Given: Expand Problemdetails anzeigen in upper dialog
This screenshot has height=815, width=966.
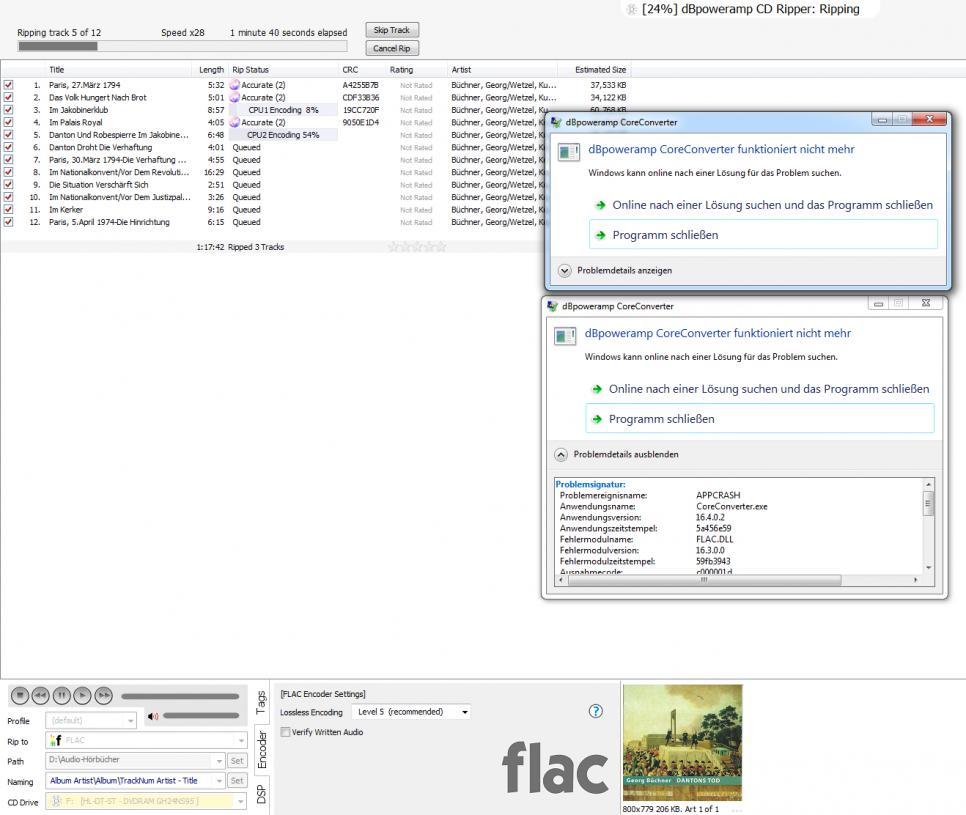Looking at the screenshot, I should tap(565, 270).
